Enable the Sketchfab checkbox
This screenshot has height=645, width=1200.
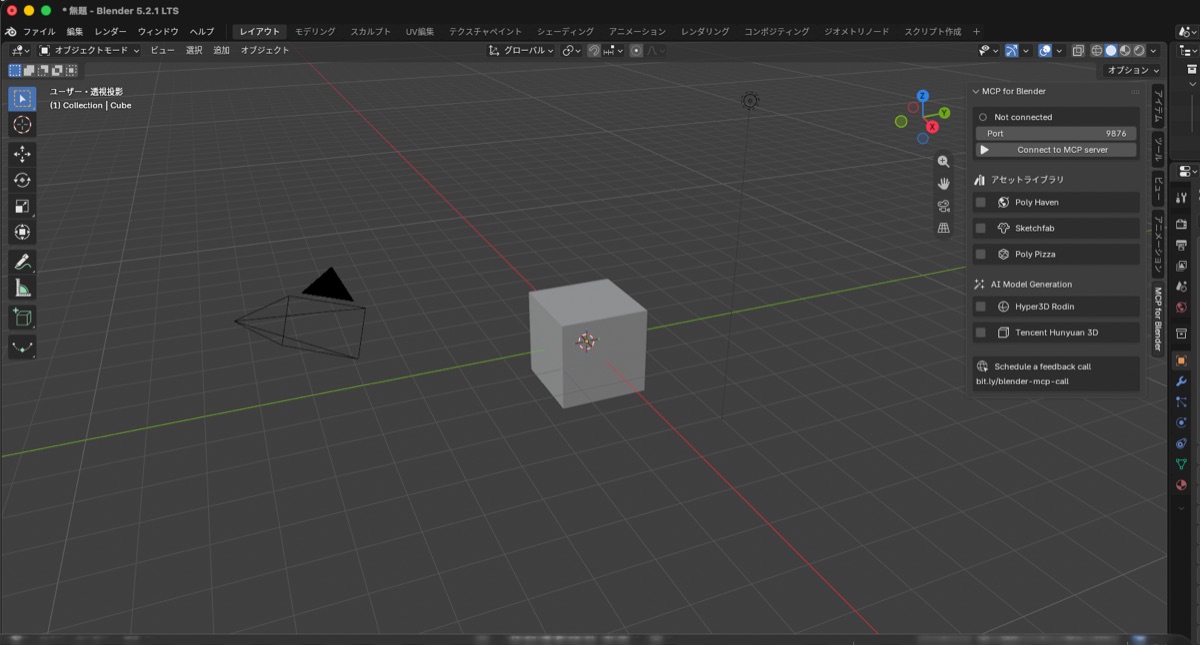(x=981, y=228)
